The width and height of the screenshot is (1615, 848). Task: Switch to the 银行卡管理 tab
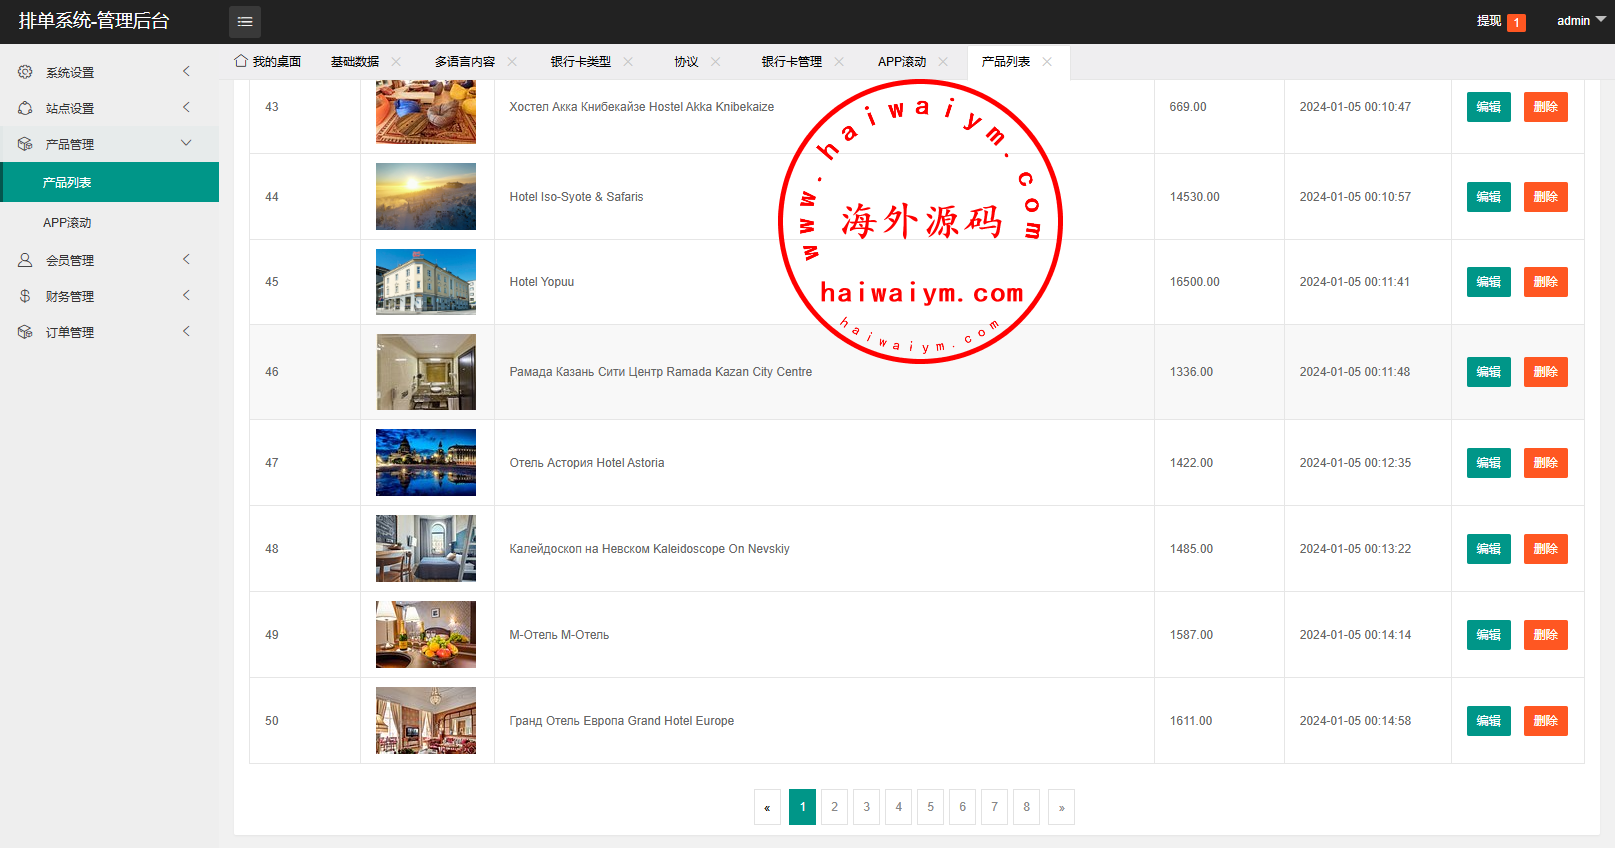point(792,62)
